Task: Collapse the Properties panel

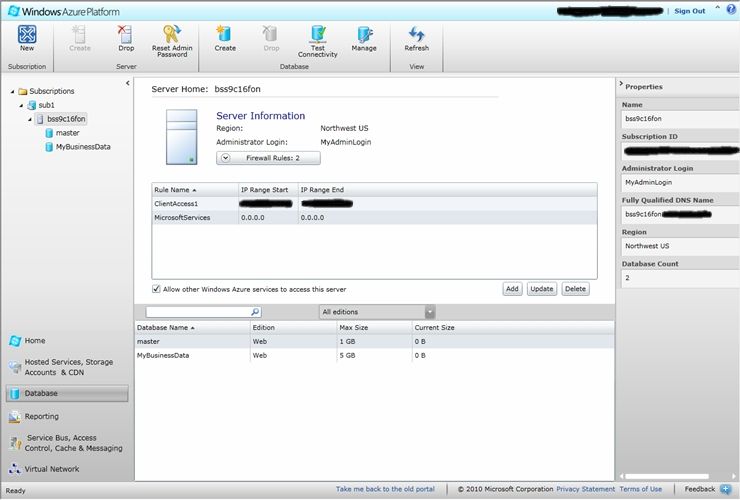Action: click(x=621, y=84)
